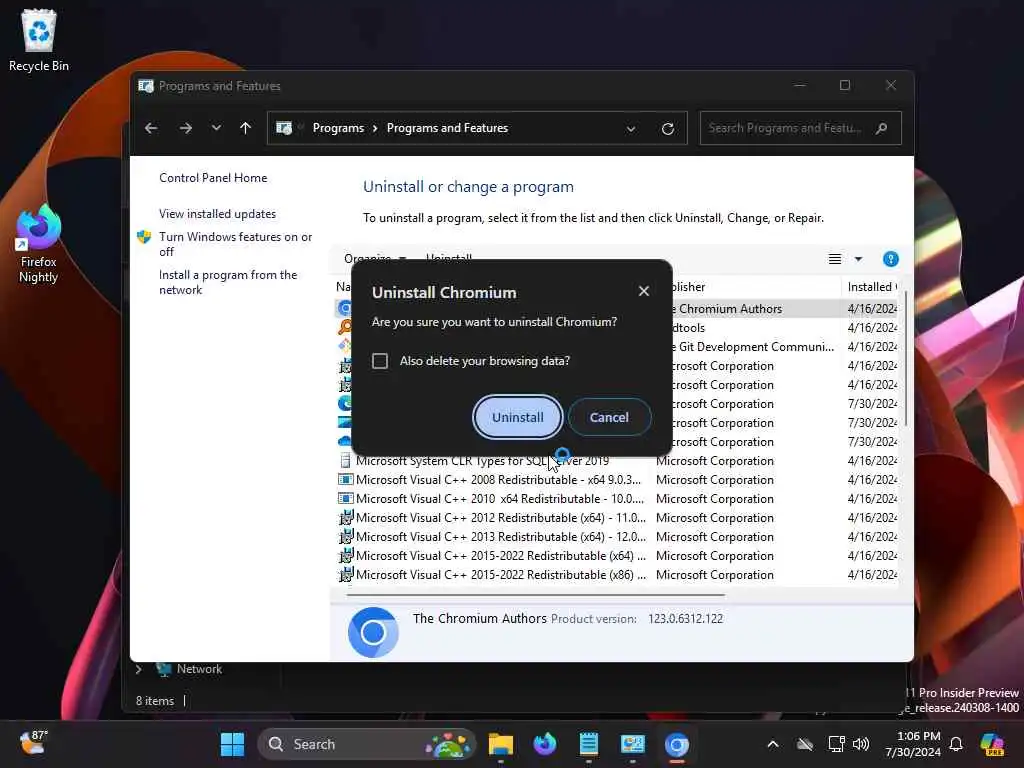Go back in Programs and Features

click(151, 128)
